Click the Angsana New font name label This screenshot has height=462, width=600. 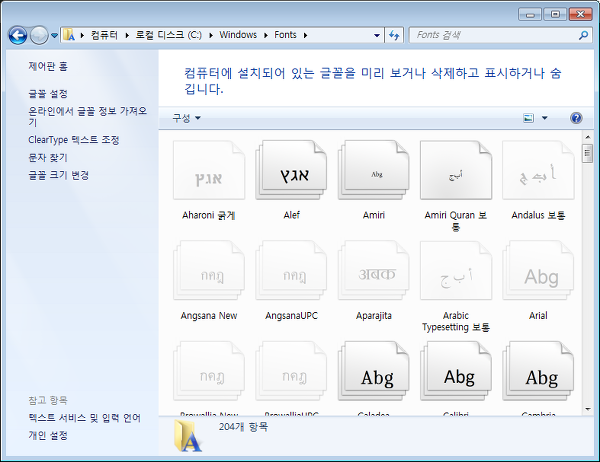click(x=209, y=316)
